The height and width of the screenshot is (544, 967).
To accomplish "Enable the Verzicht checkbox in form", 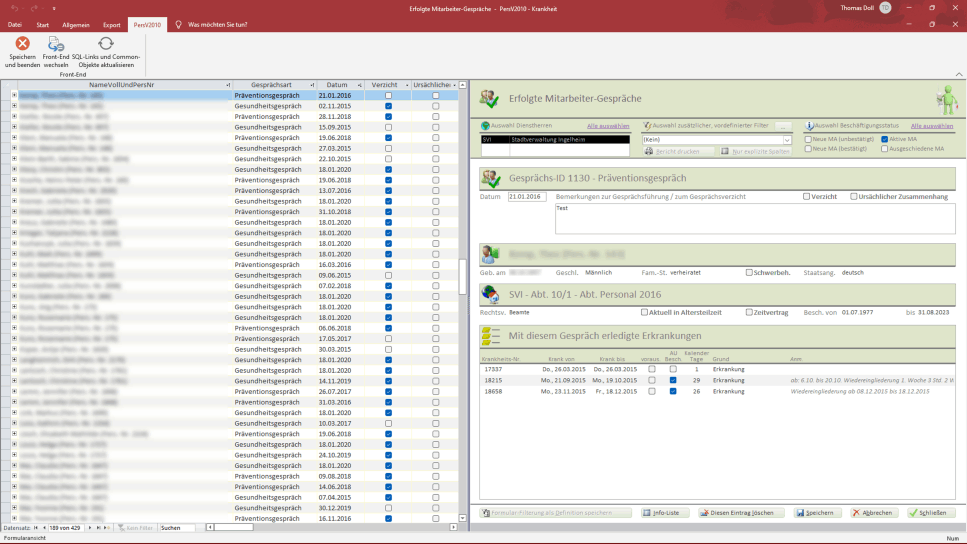I will [x=807, y=196].
